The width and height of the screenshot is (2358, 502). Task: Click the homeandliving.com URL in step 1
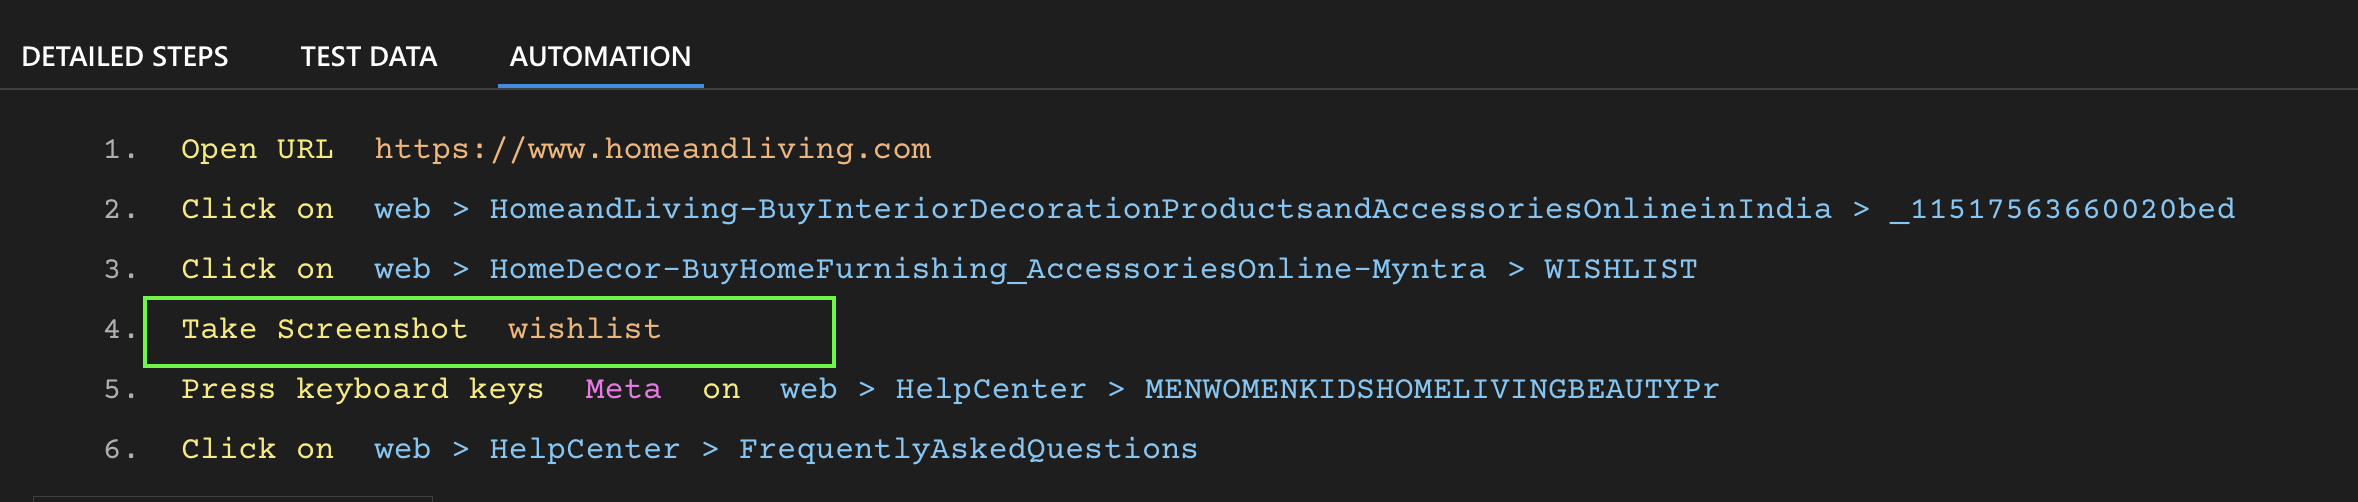click(652, 149)
